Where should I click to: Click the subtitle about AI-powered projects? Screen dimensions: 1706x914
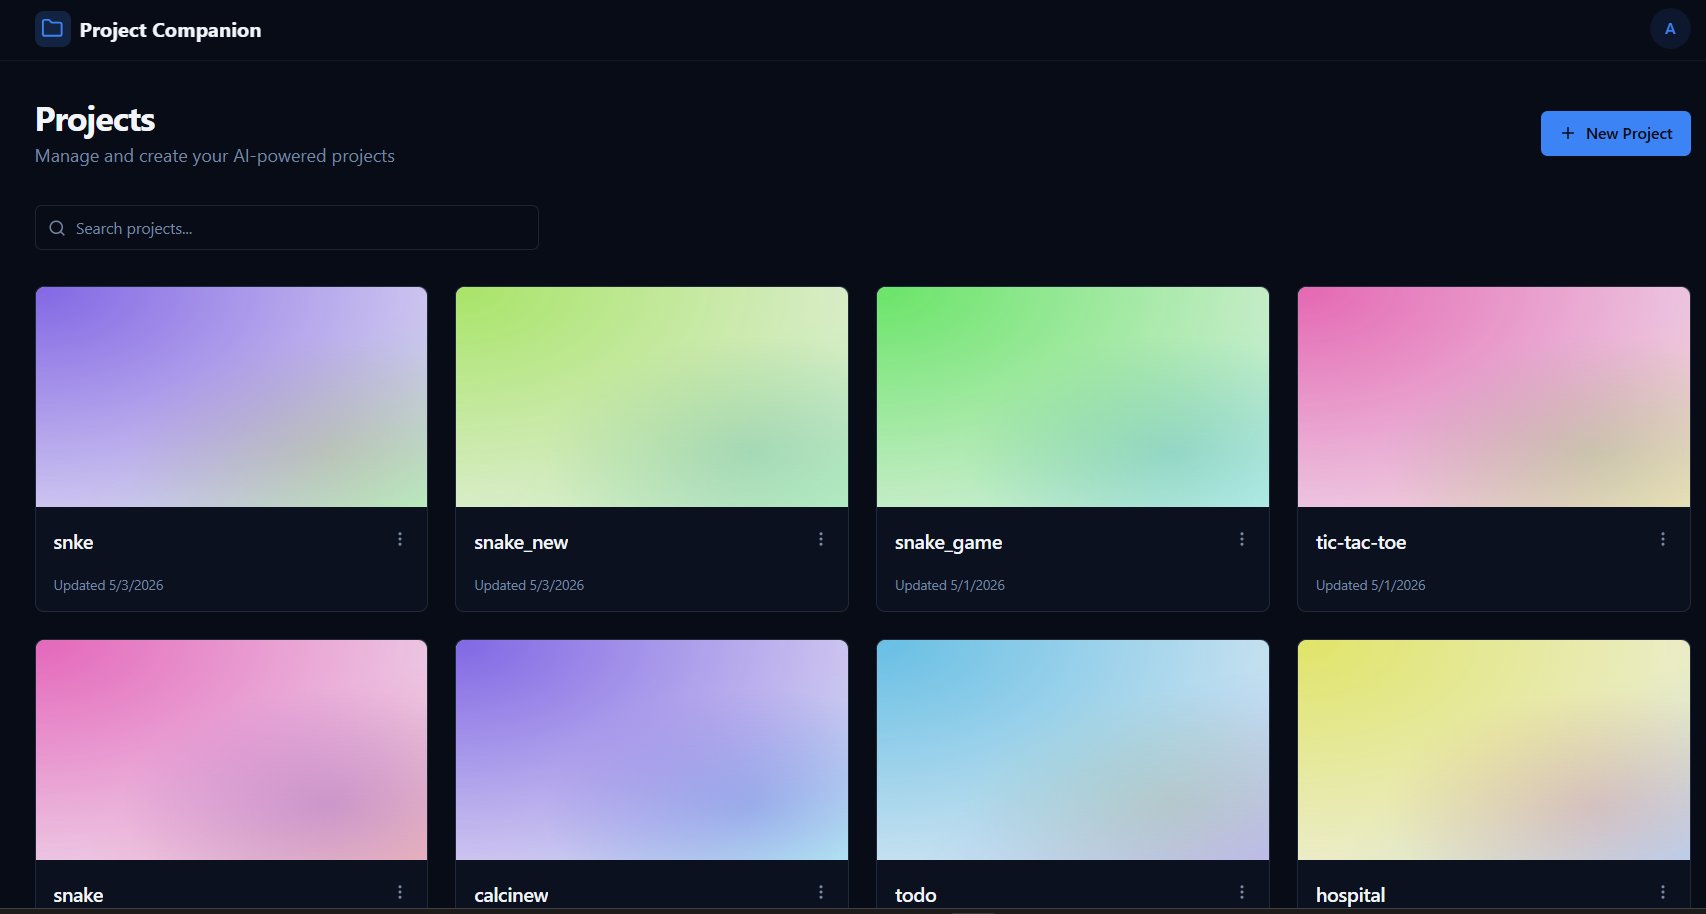pos(215,156)
